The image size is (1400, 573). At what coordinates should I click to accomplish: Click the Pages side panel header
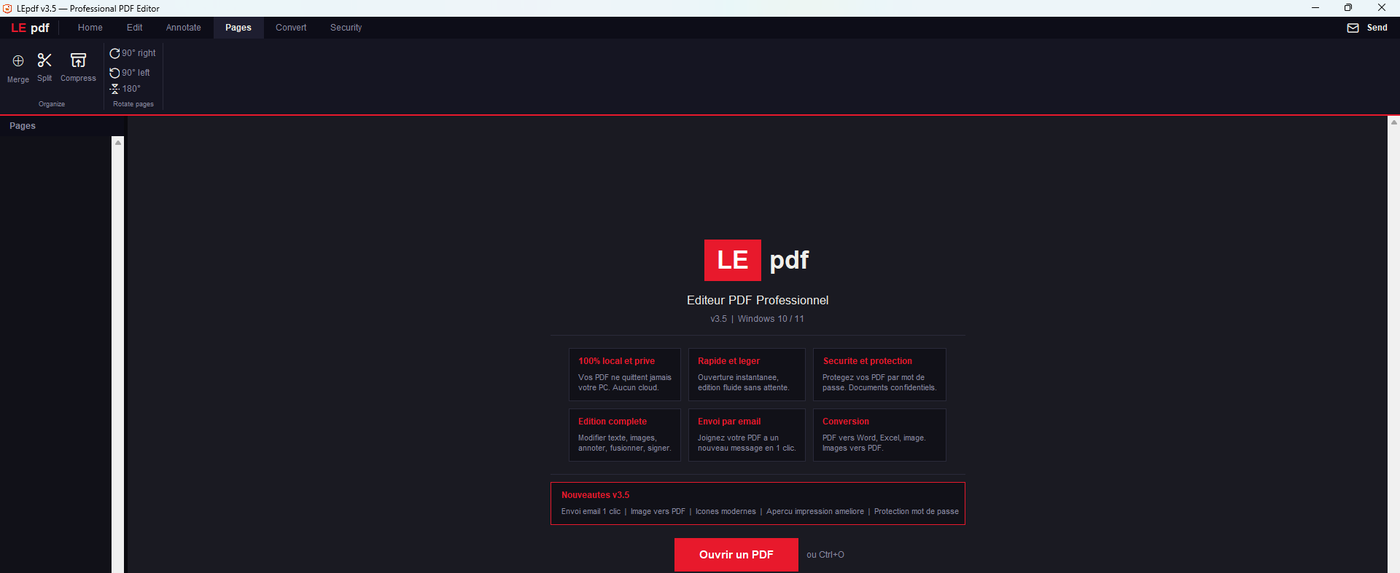[x=63, y=126]
